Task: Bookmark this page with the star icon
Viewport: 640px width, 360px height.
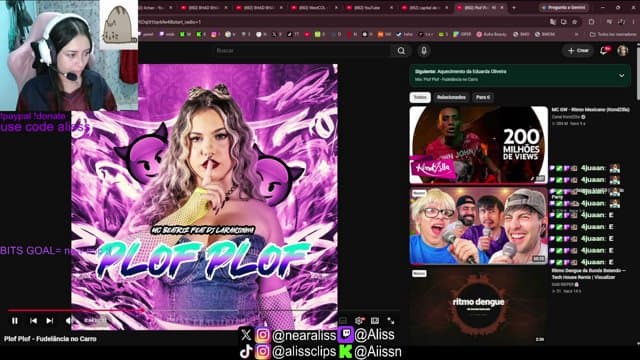Action: click(574, 22)
